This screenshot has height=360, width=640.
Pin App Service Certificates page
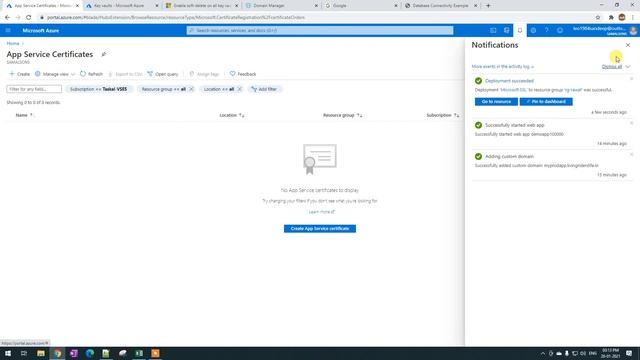(104, 54)
